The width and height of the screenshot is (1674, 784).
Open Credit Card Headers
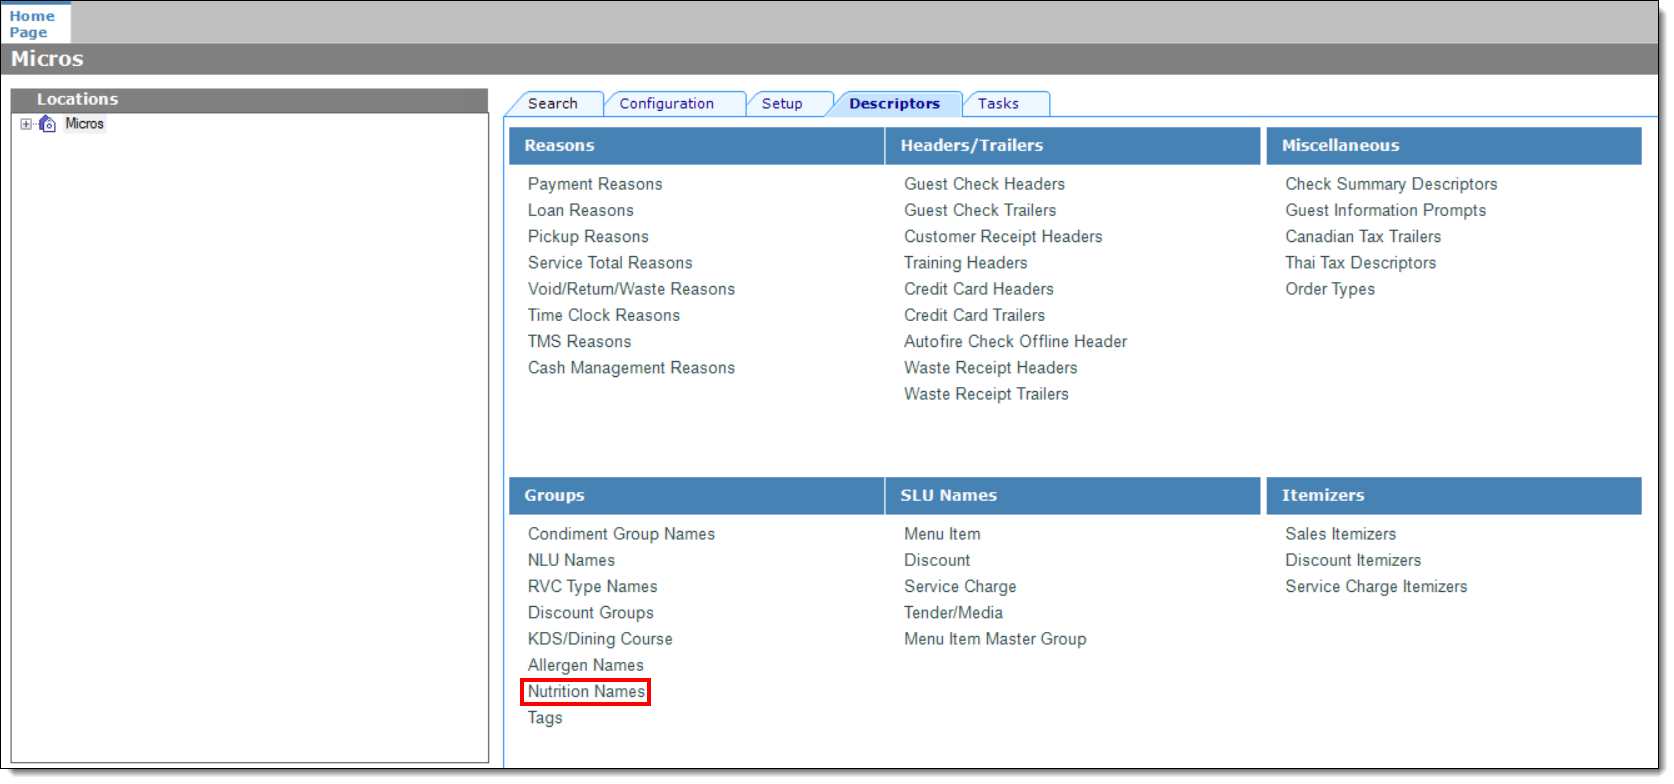[979, 289]
